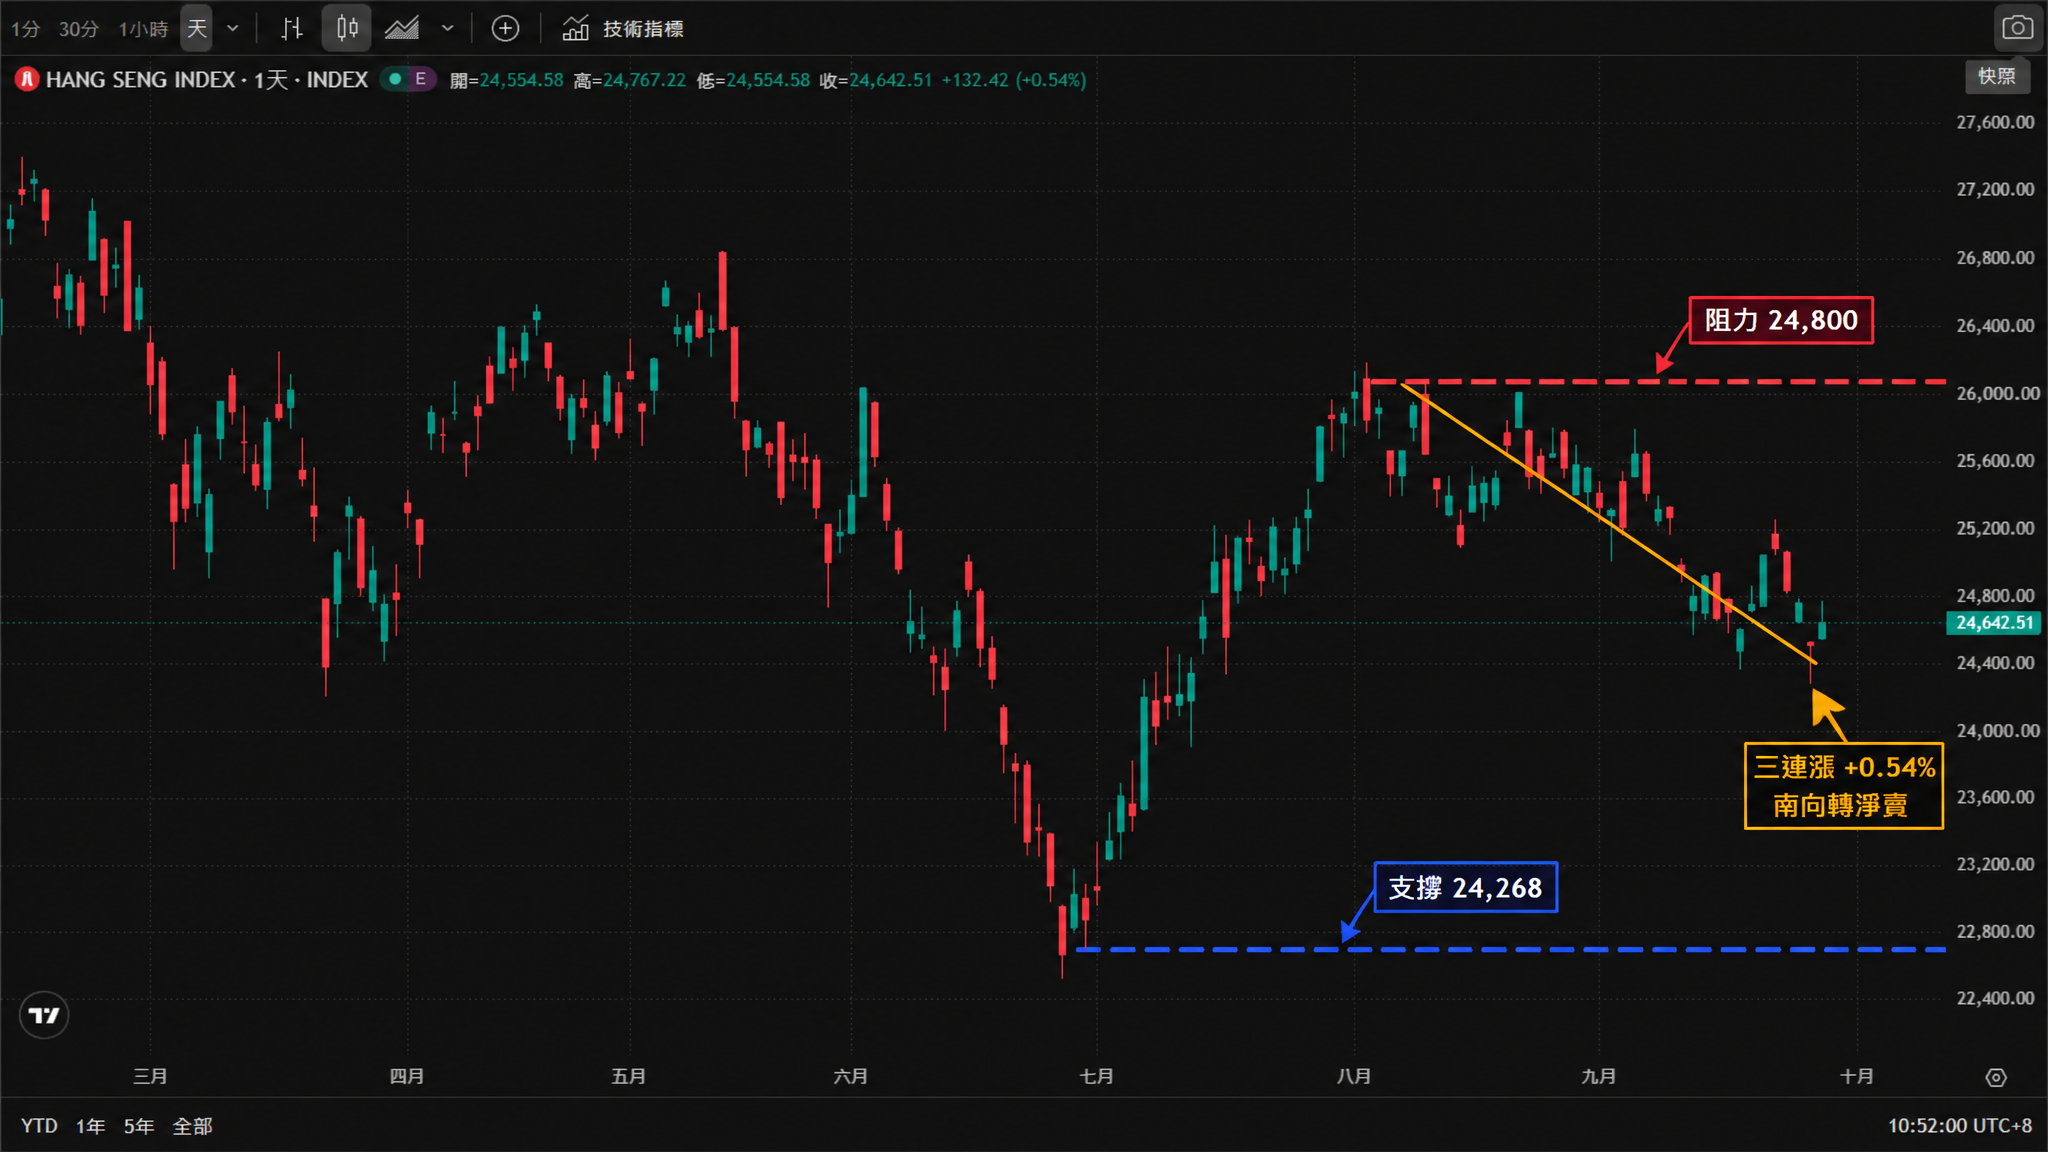
Task: Select the 30分 interval
Action: click(79, 29)
